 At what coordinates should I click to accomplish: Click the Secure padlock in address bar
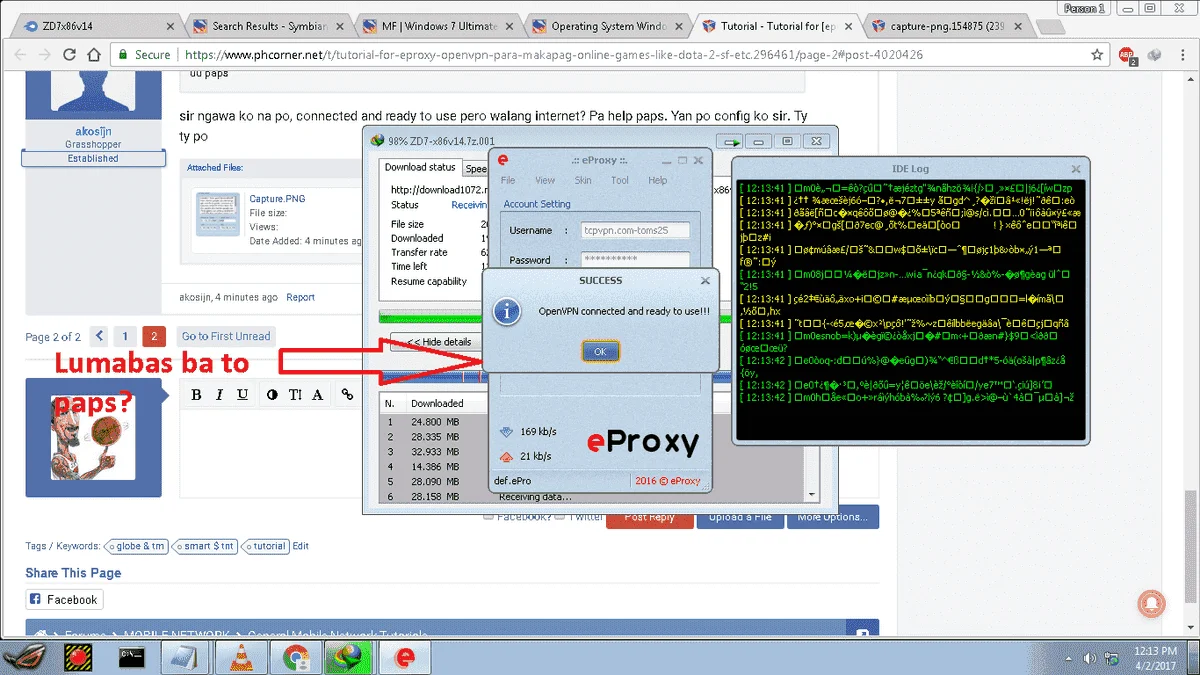point(123,55)
